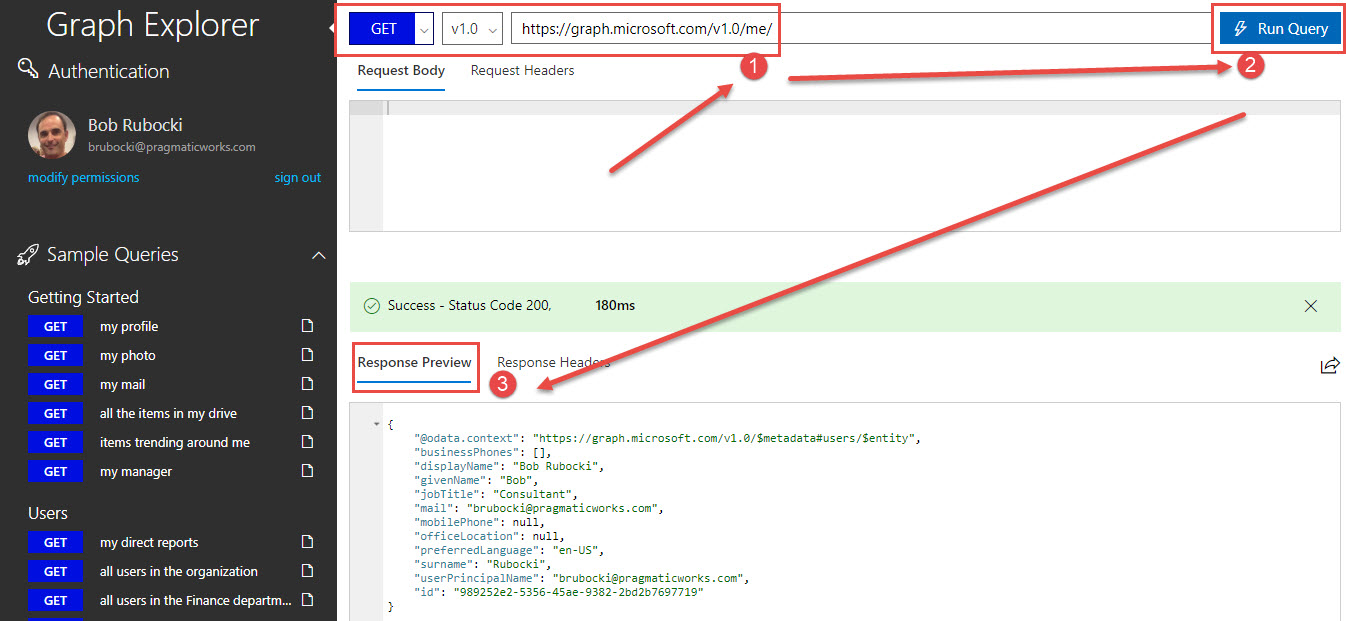Open the document icon beside 'my profile' query
Image resolution: width=1346 pixels, height=621 pixels.
pyautogui.click(x=306, y=325)
